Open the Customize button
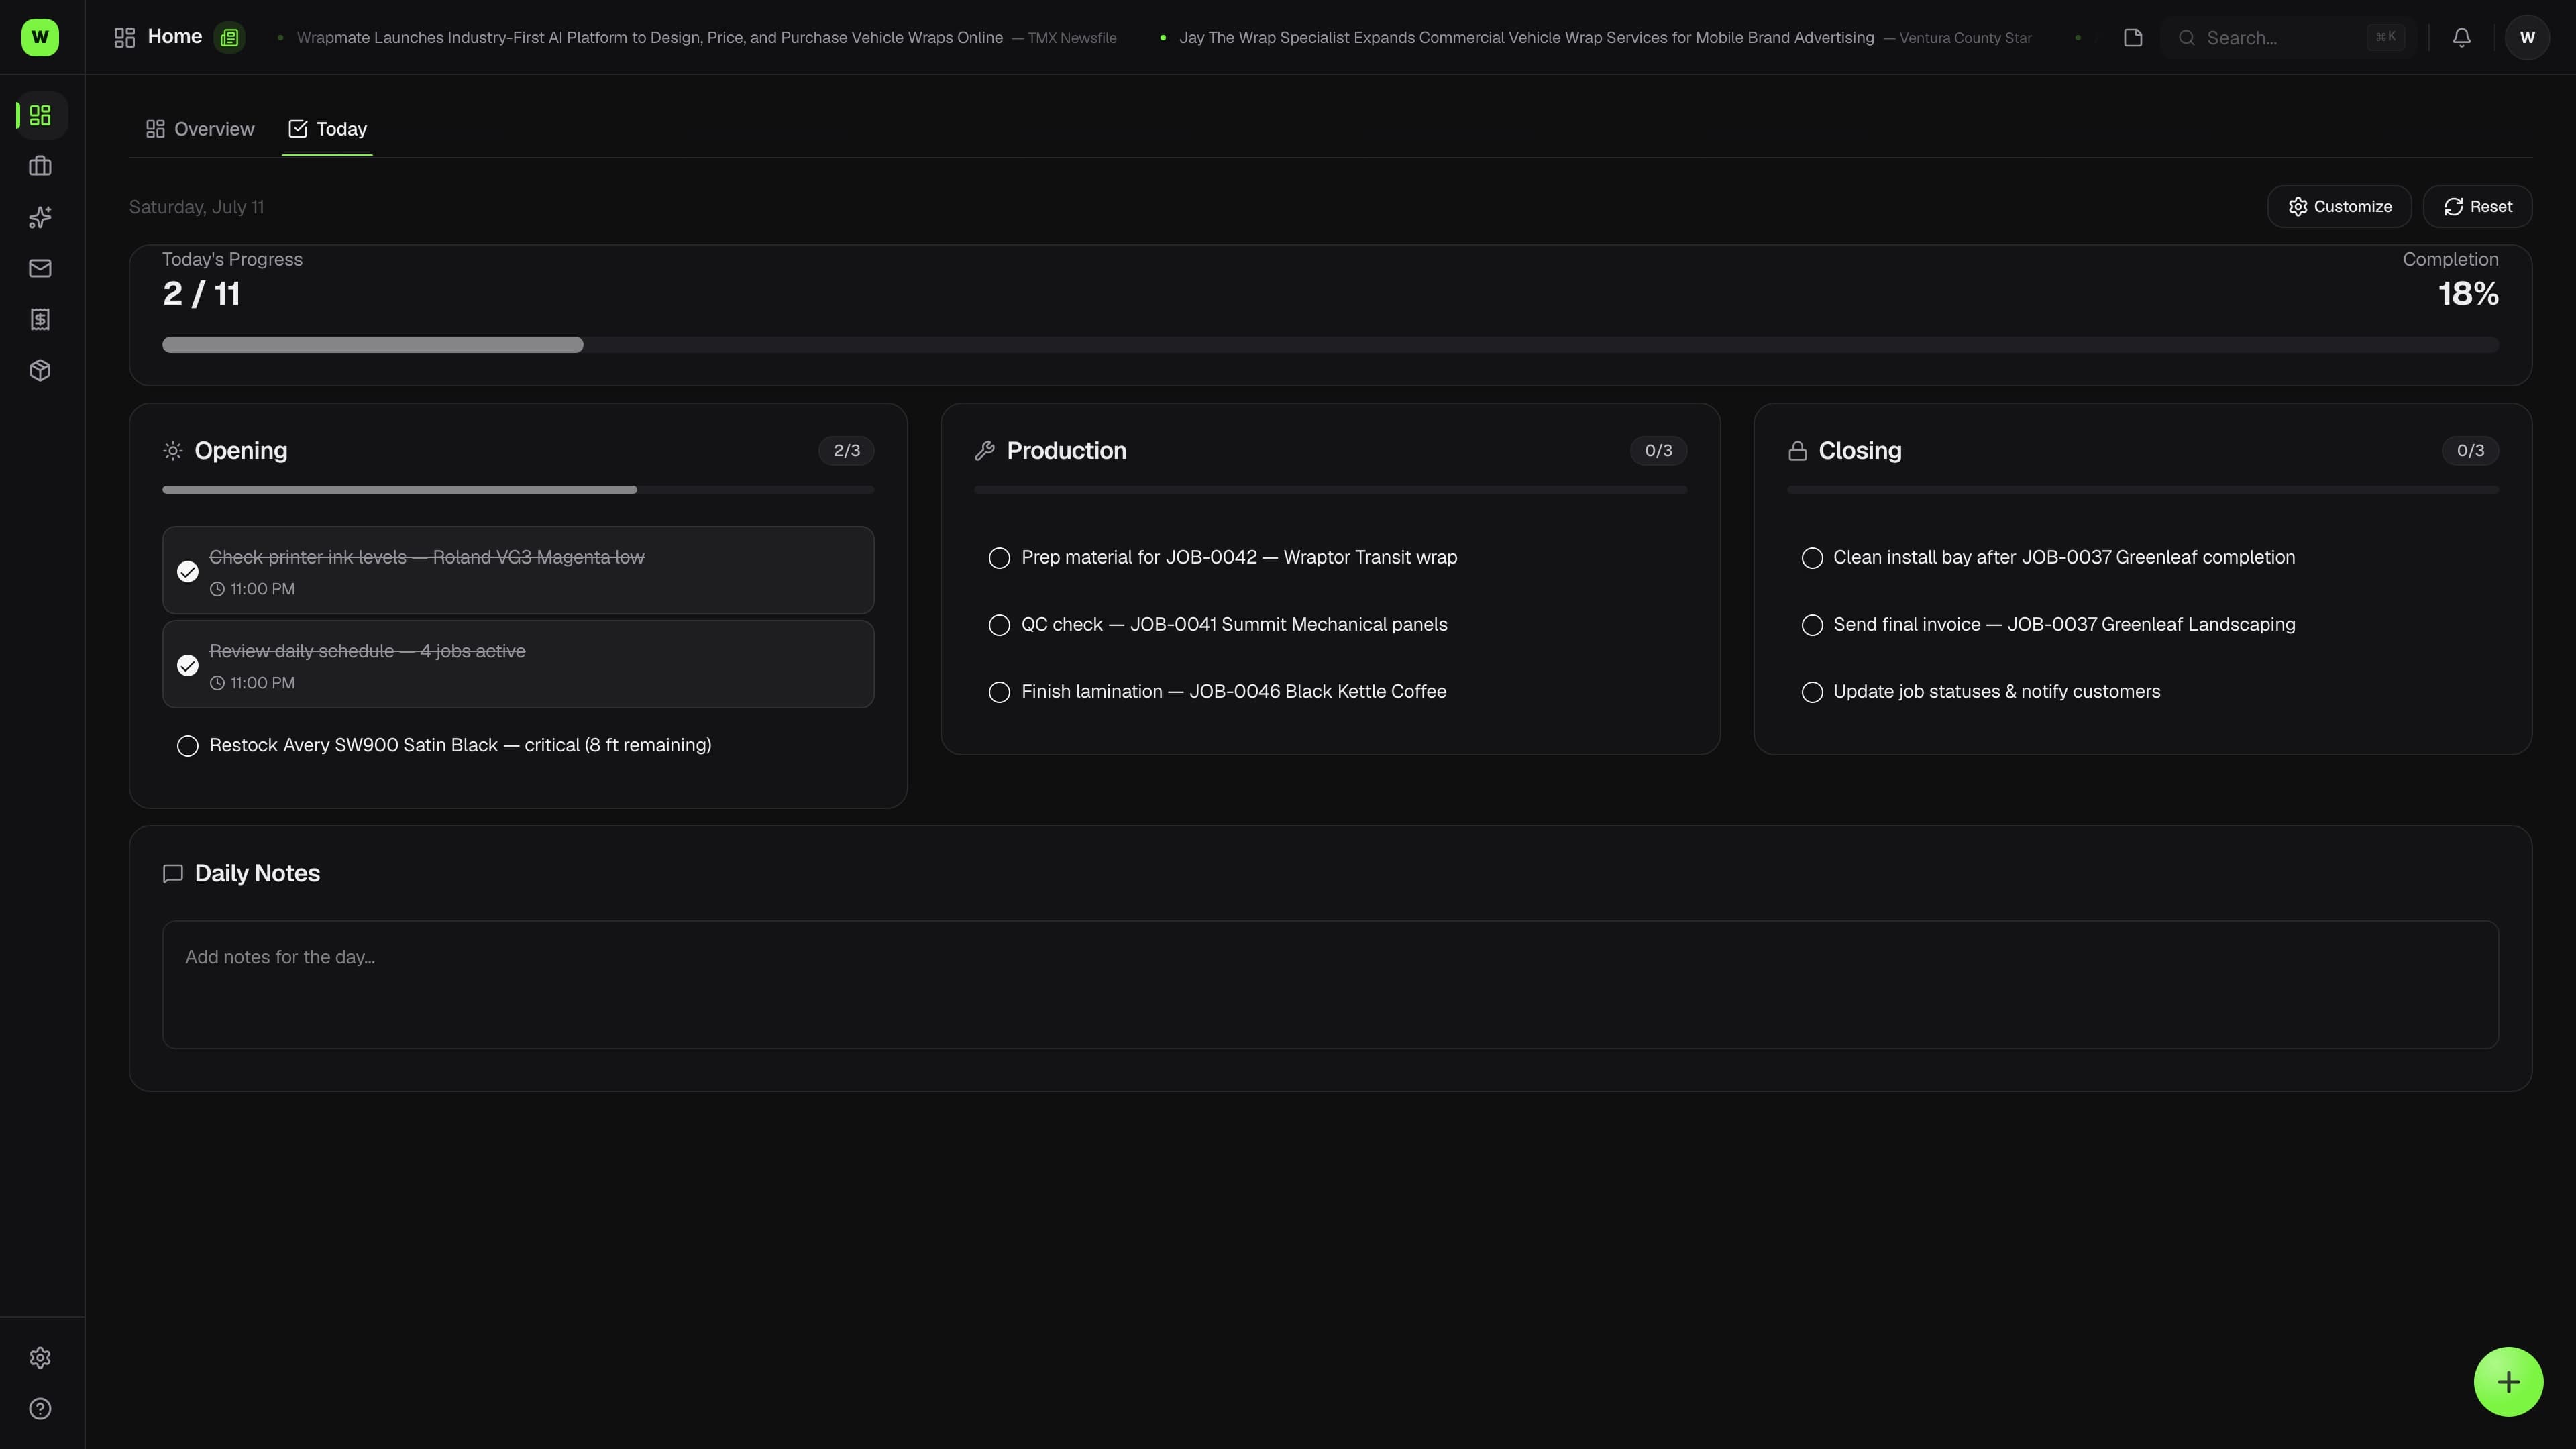The width and height of the screenshot is (2576, 1449). [x=2339, y=206]
